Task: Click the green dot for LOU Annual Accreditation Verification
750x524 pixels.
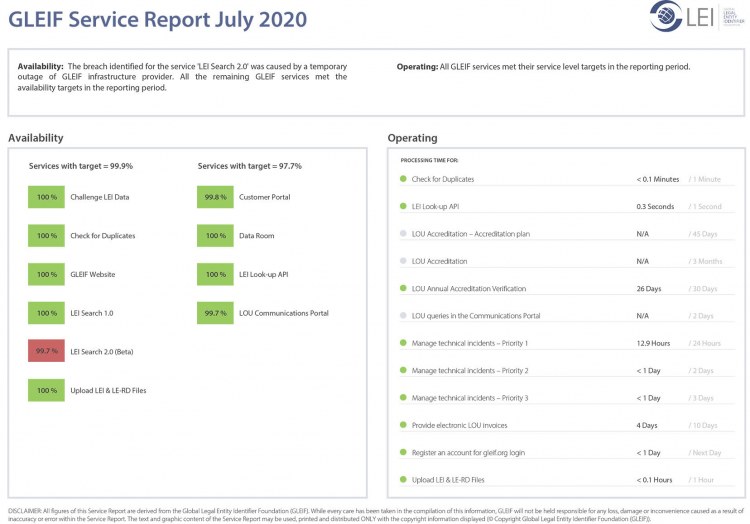Action: [x=403, y=288]
